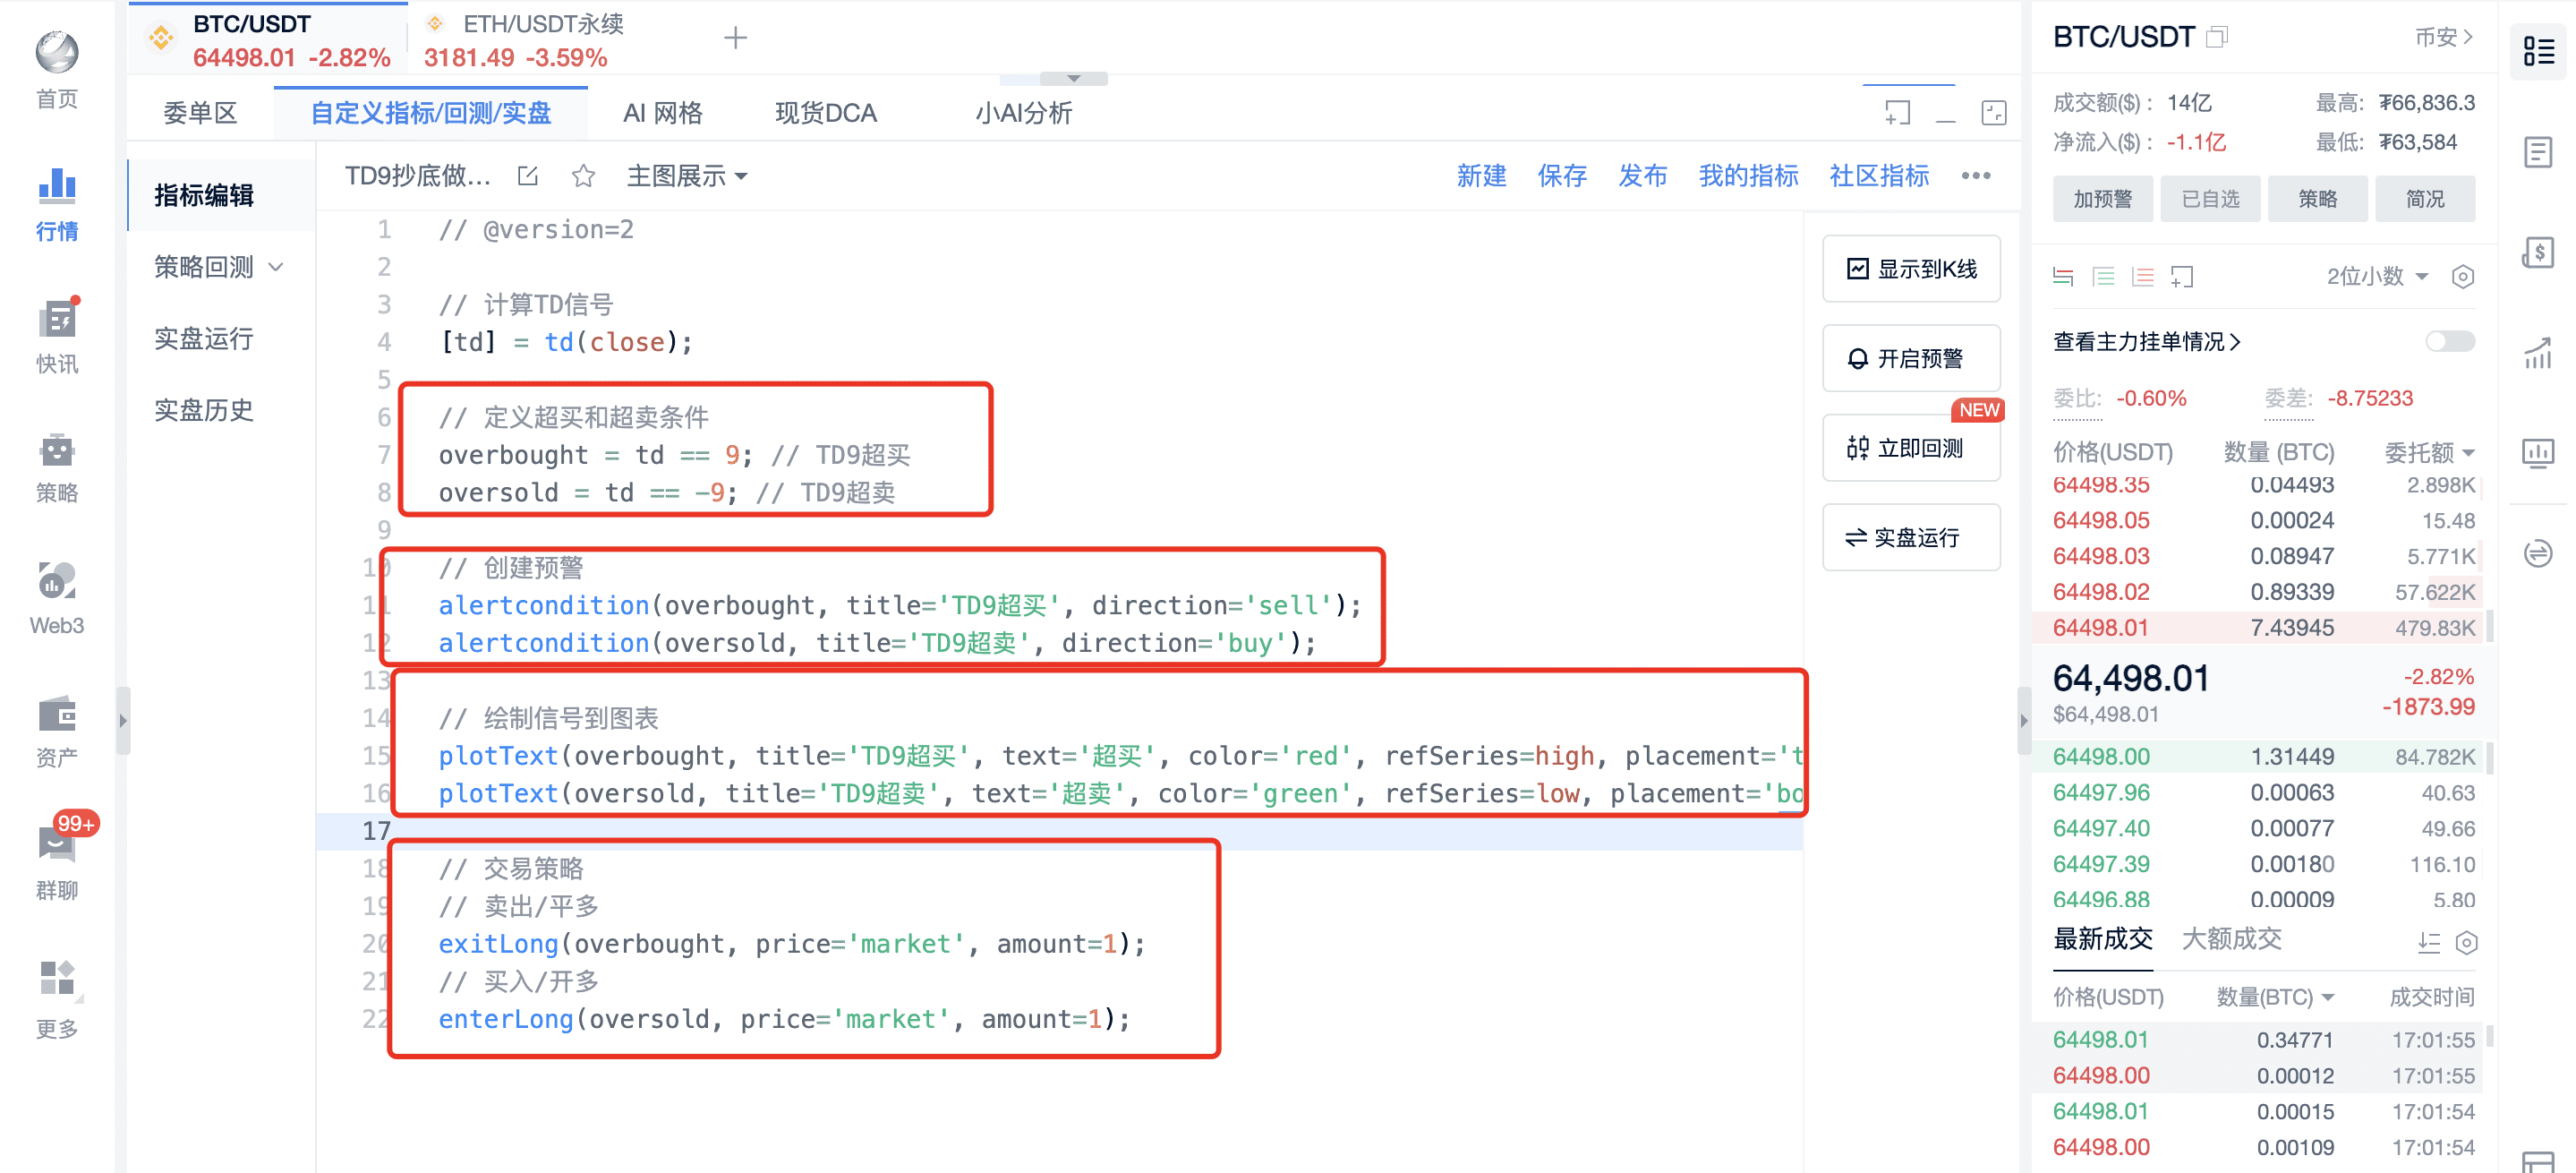Switch to 现货DCA tab
This screenshot has width=2576, height=1173.
(x=825, y=113)
